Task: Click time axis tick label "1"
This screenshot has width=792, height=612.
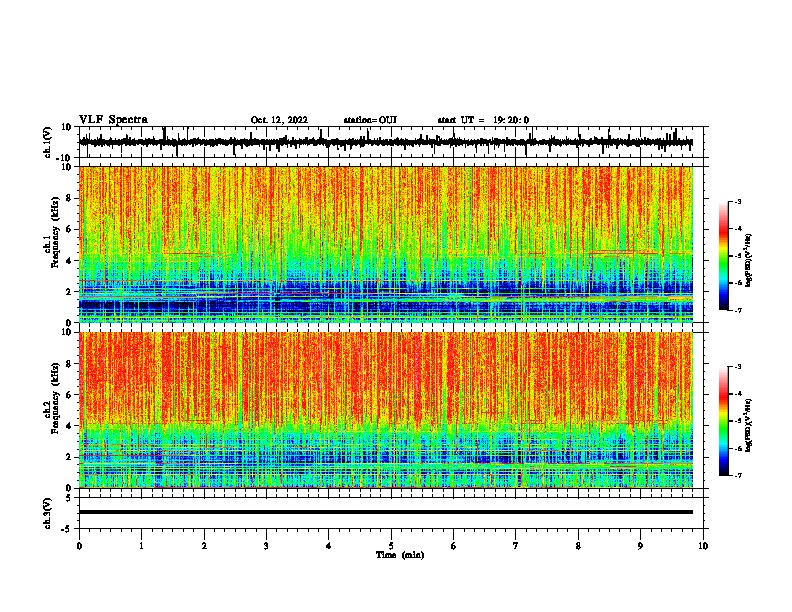Action: (x=141, y=546)
